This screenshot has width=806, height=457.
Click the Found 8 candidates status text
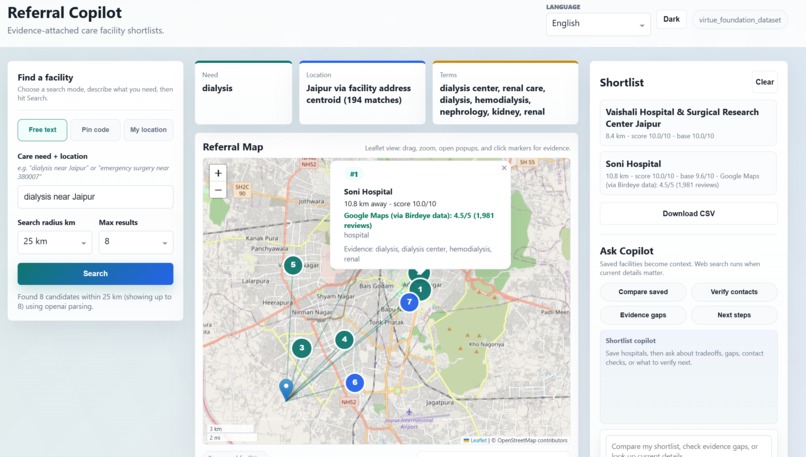point(95,302)
